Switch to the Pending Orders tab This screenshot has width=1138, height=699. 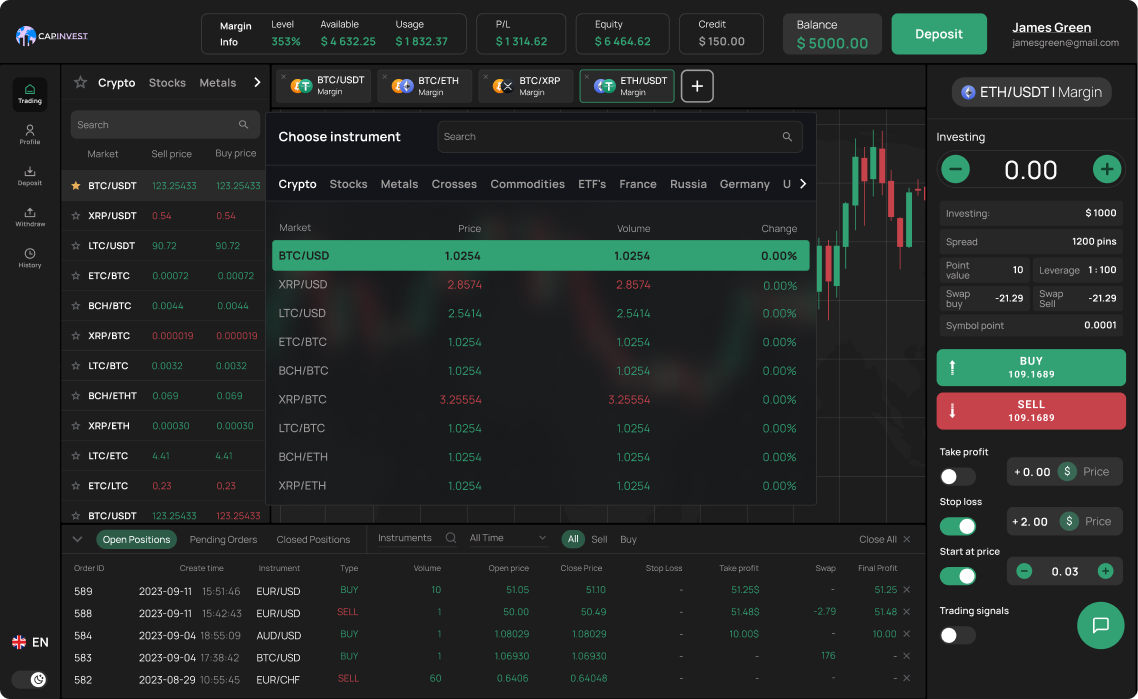[x=223, y=540]
